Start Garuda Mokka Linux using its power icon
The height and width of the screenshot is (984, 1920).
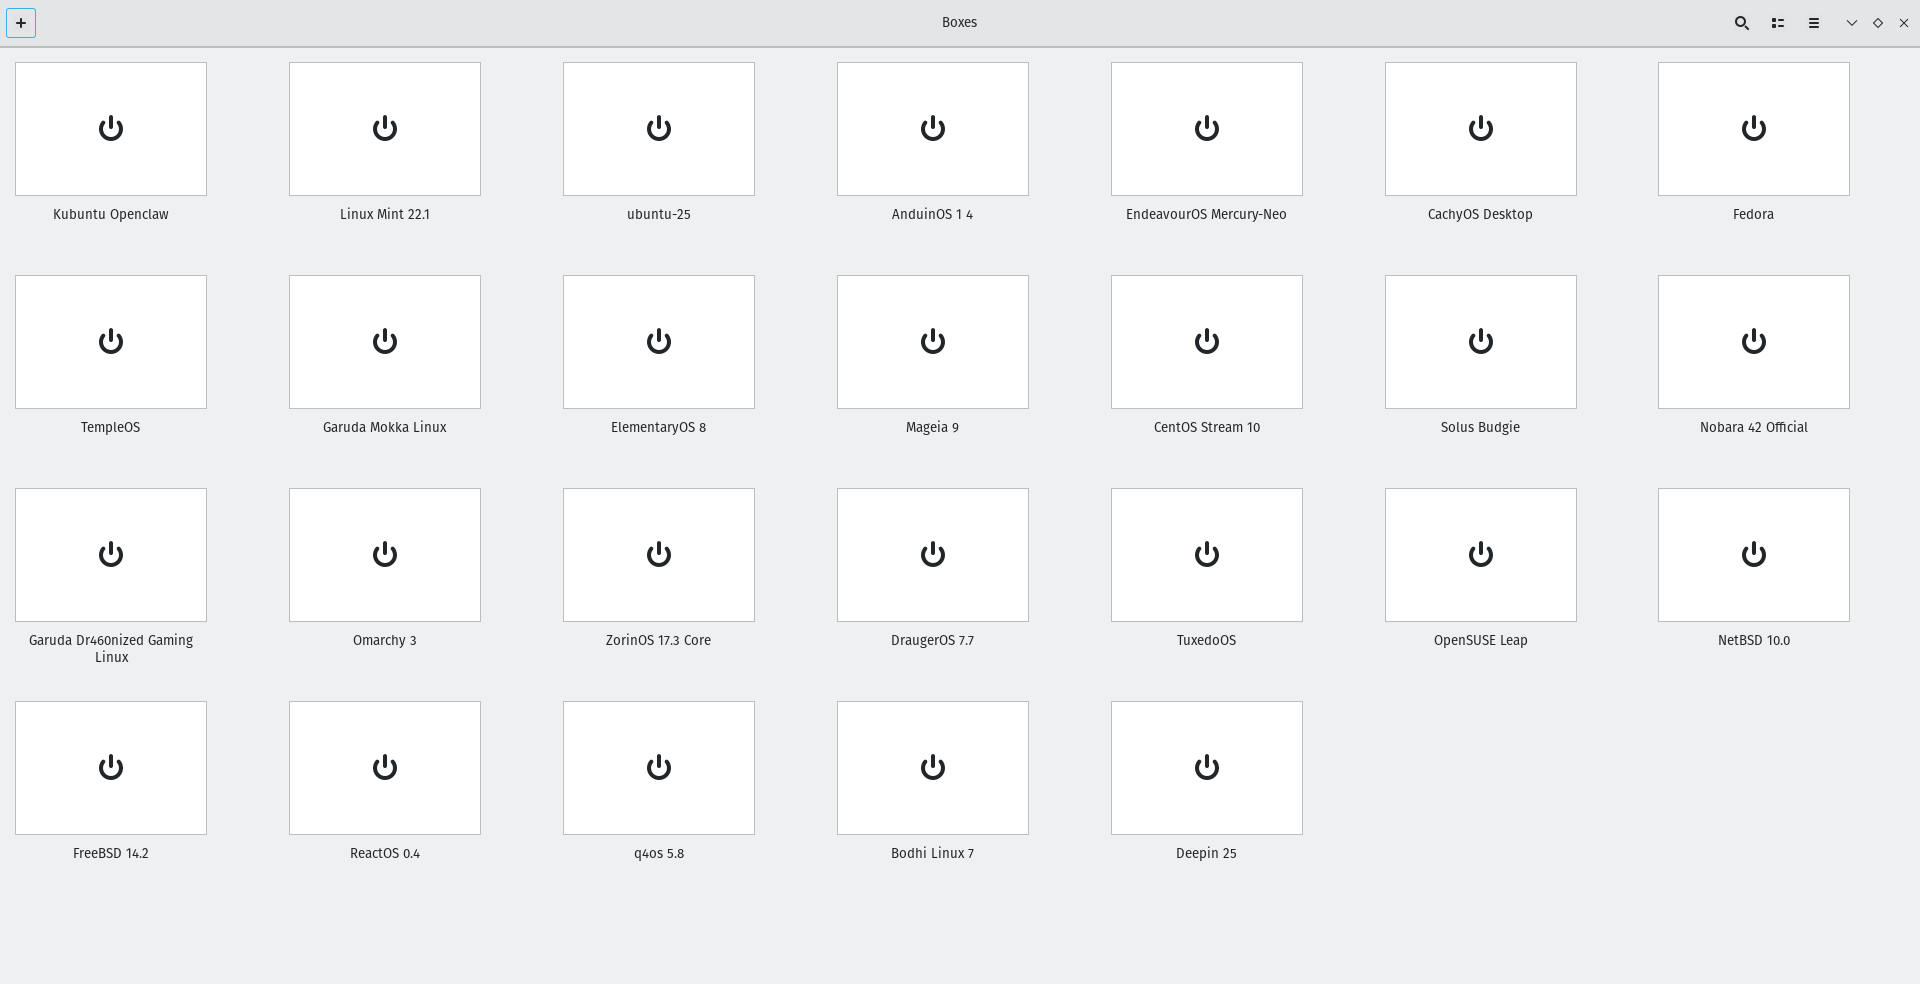pos(385,341)
